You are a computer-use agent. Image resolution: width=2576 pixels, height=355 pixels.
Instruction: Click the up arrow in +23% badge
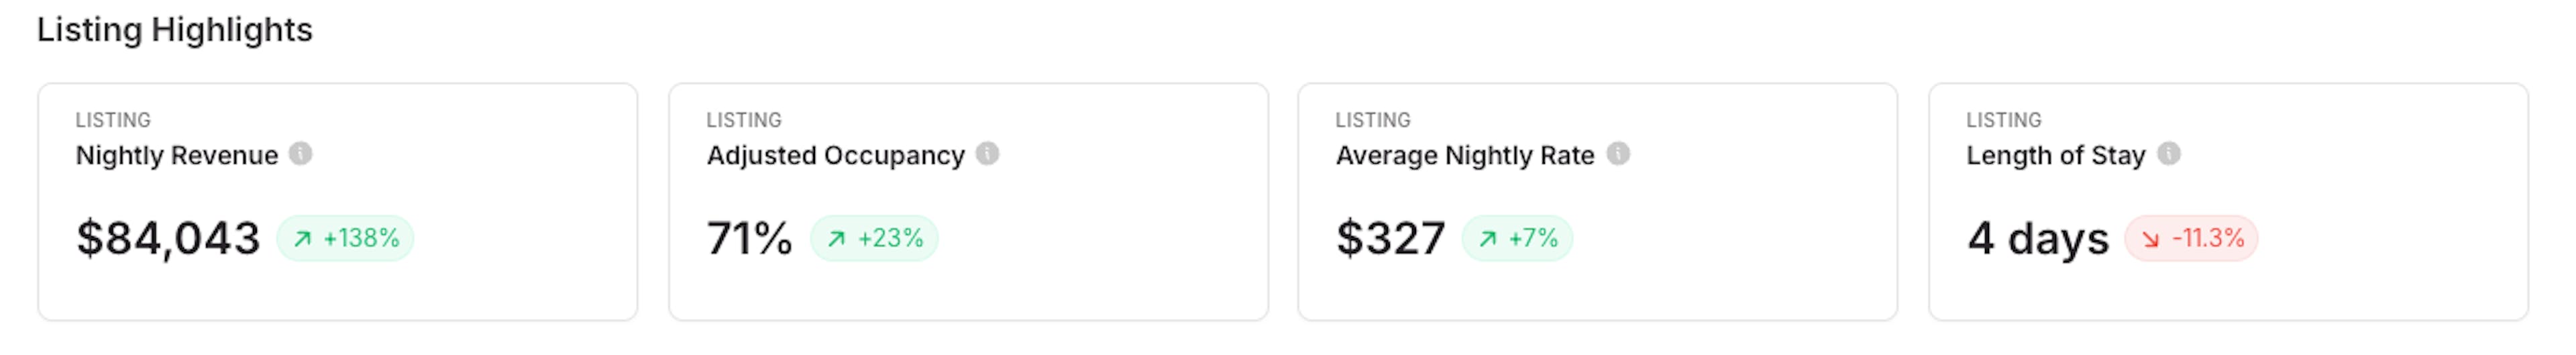pyautogui.click(x=836, y=239)
